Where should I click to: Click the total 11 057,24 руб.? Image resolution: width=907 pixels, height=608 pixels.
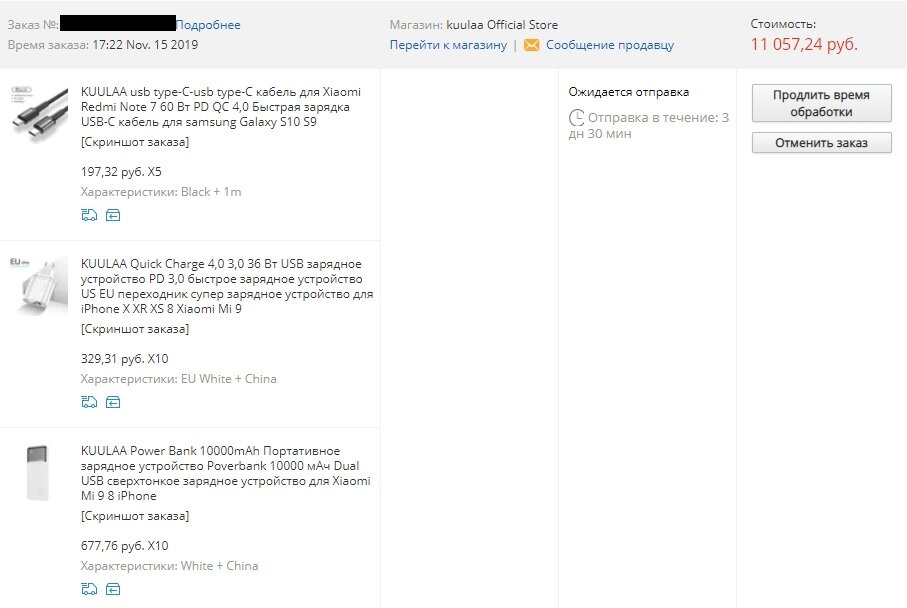[x=804, y=45]
